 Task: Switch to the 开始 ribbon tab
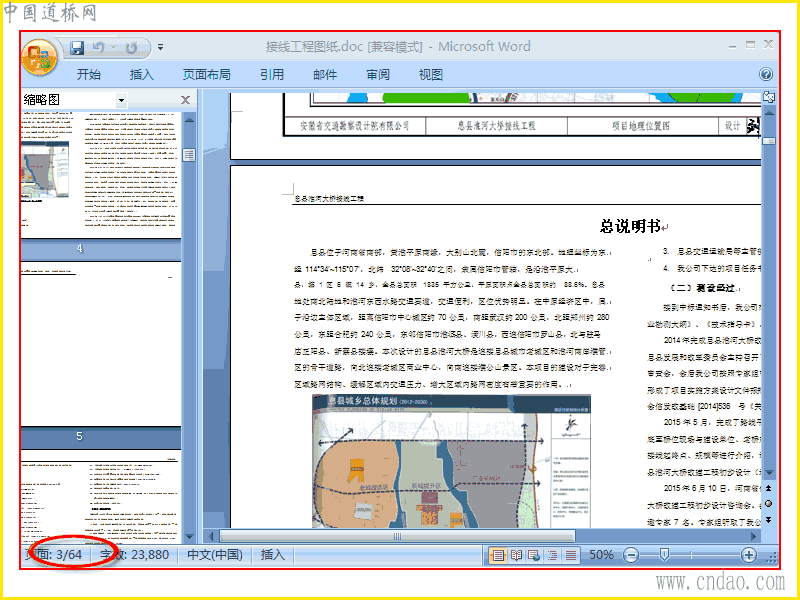pos(89,75)
